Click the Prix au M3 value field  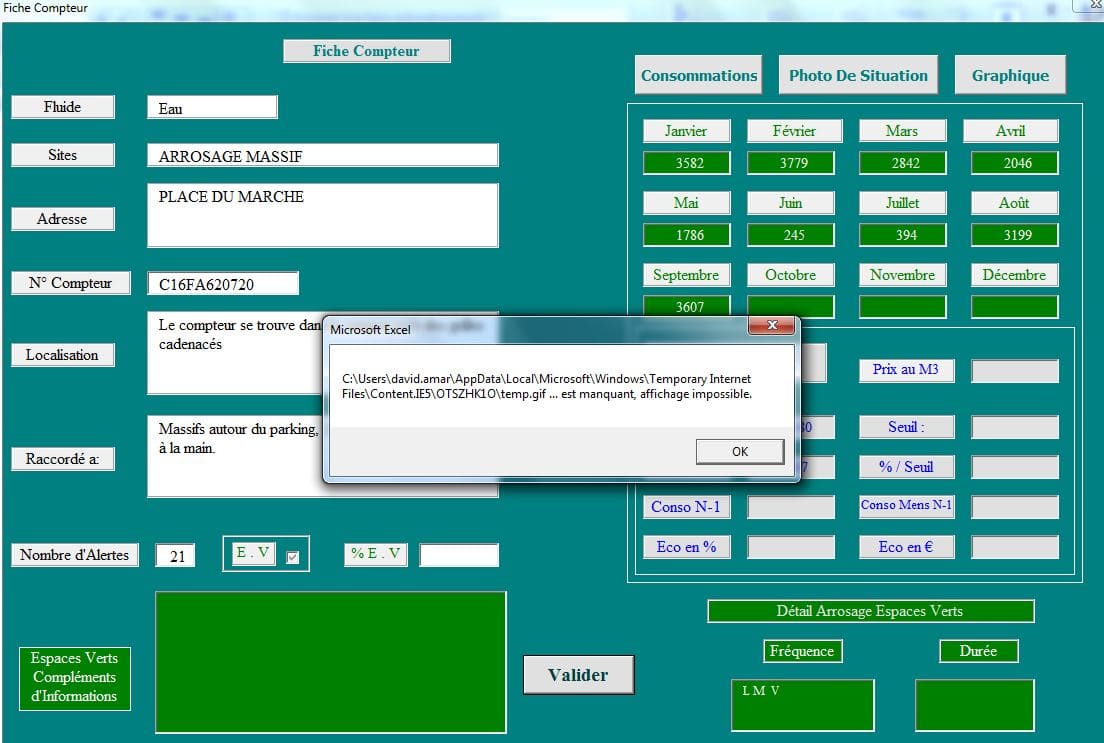(x=1015, y=371)
